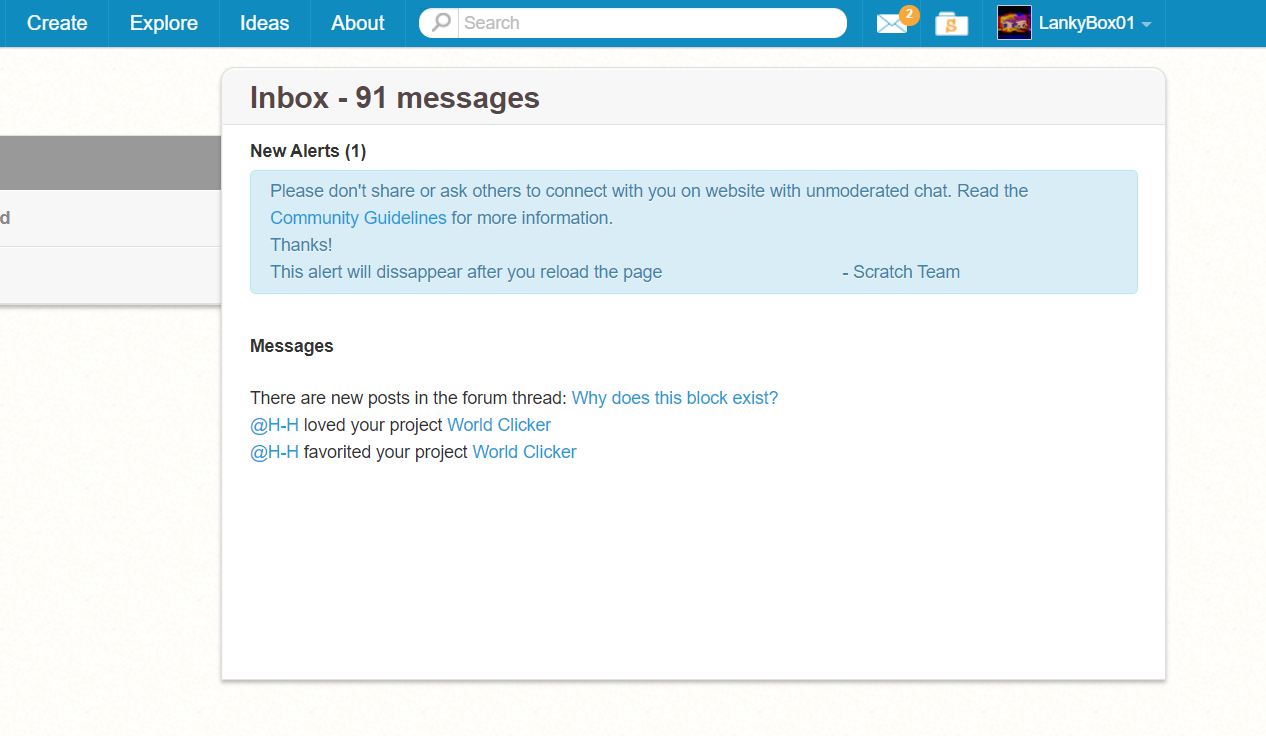This screenshot has width=1266, height=736.
Task: Open @H-H profile in loved message
Action: click(274, 425)
